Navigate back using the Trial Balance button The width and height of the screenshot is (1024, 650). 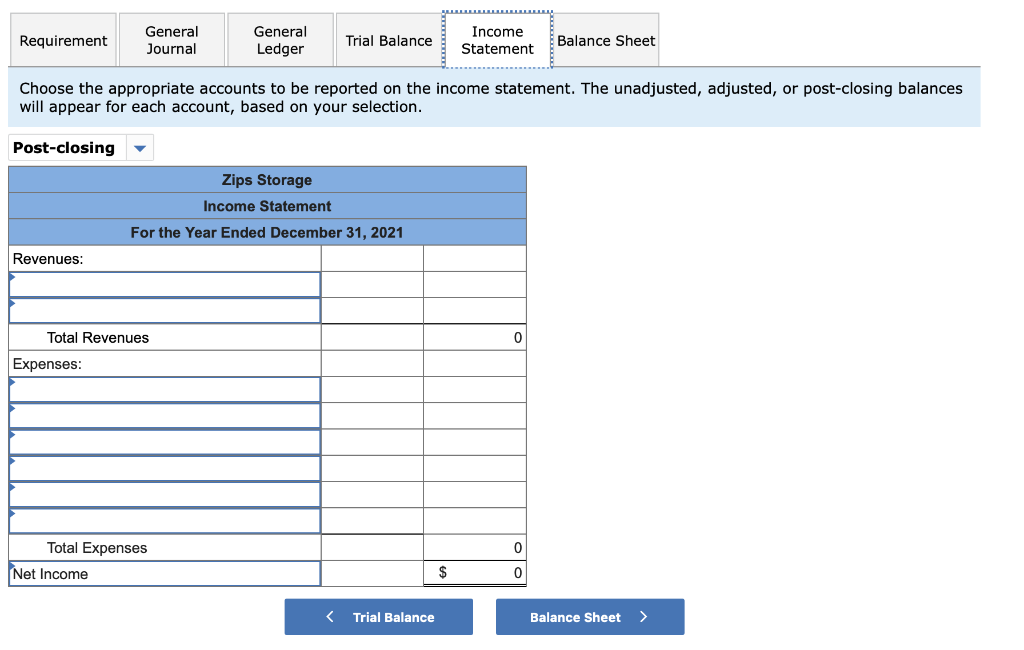pyautogui.click(x=378, y=616)
